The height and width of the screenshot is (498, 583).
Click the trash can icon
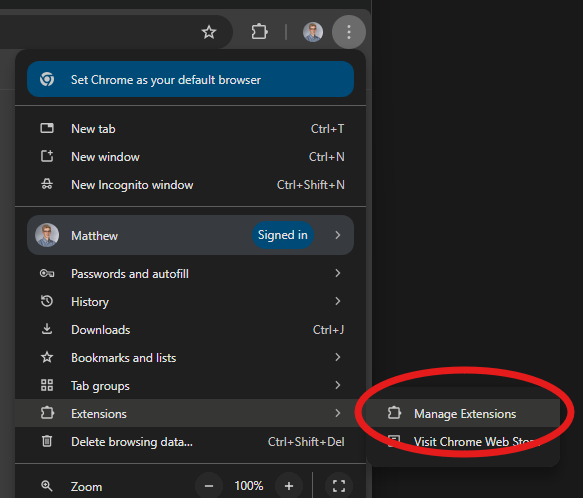pyautogui.click(x=47, y=441)
